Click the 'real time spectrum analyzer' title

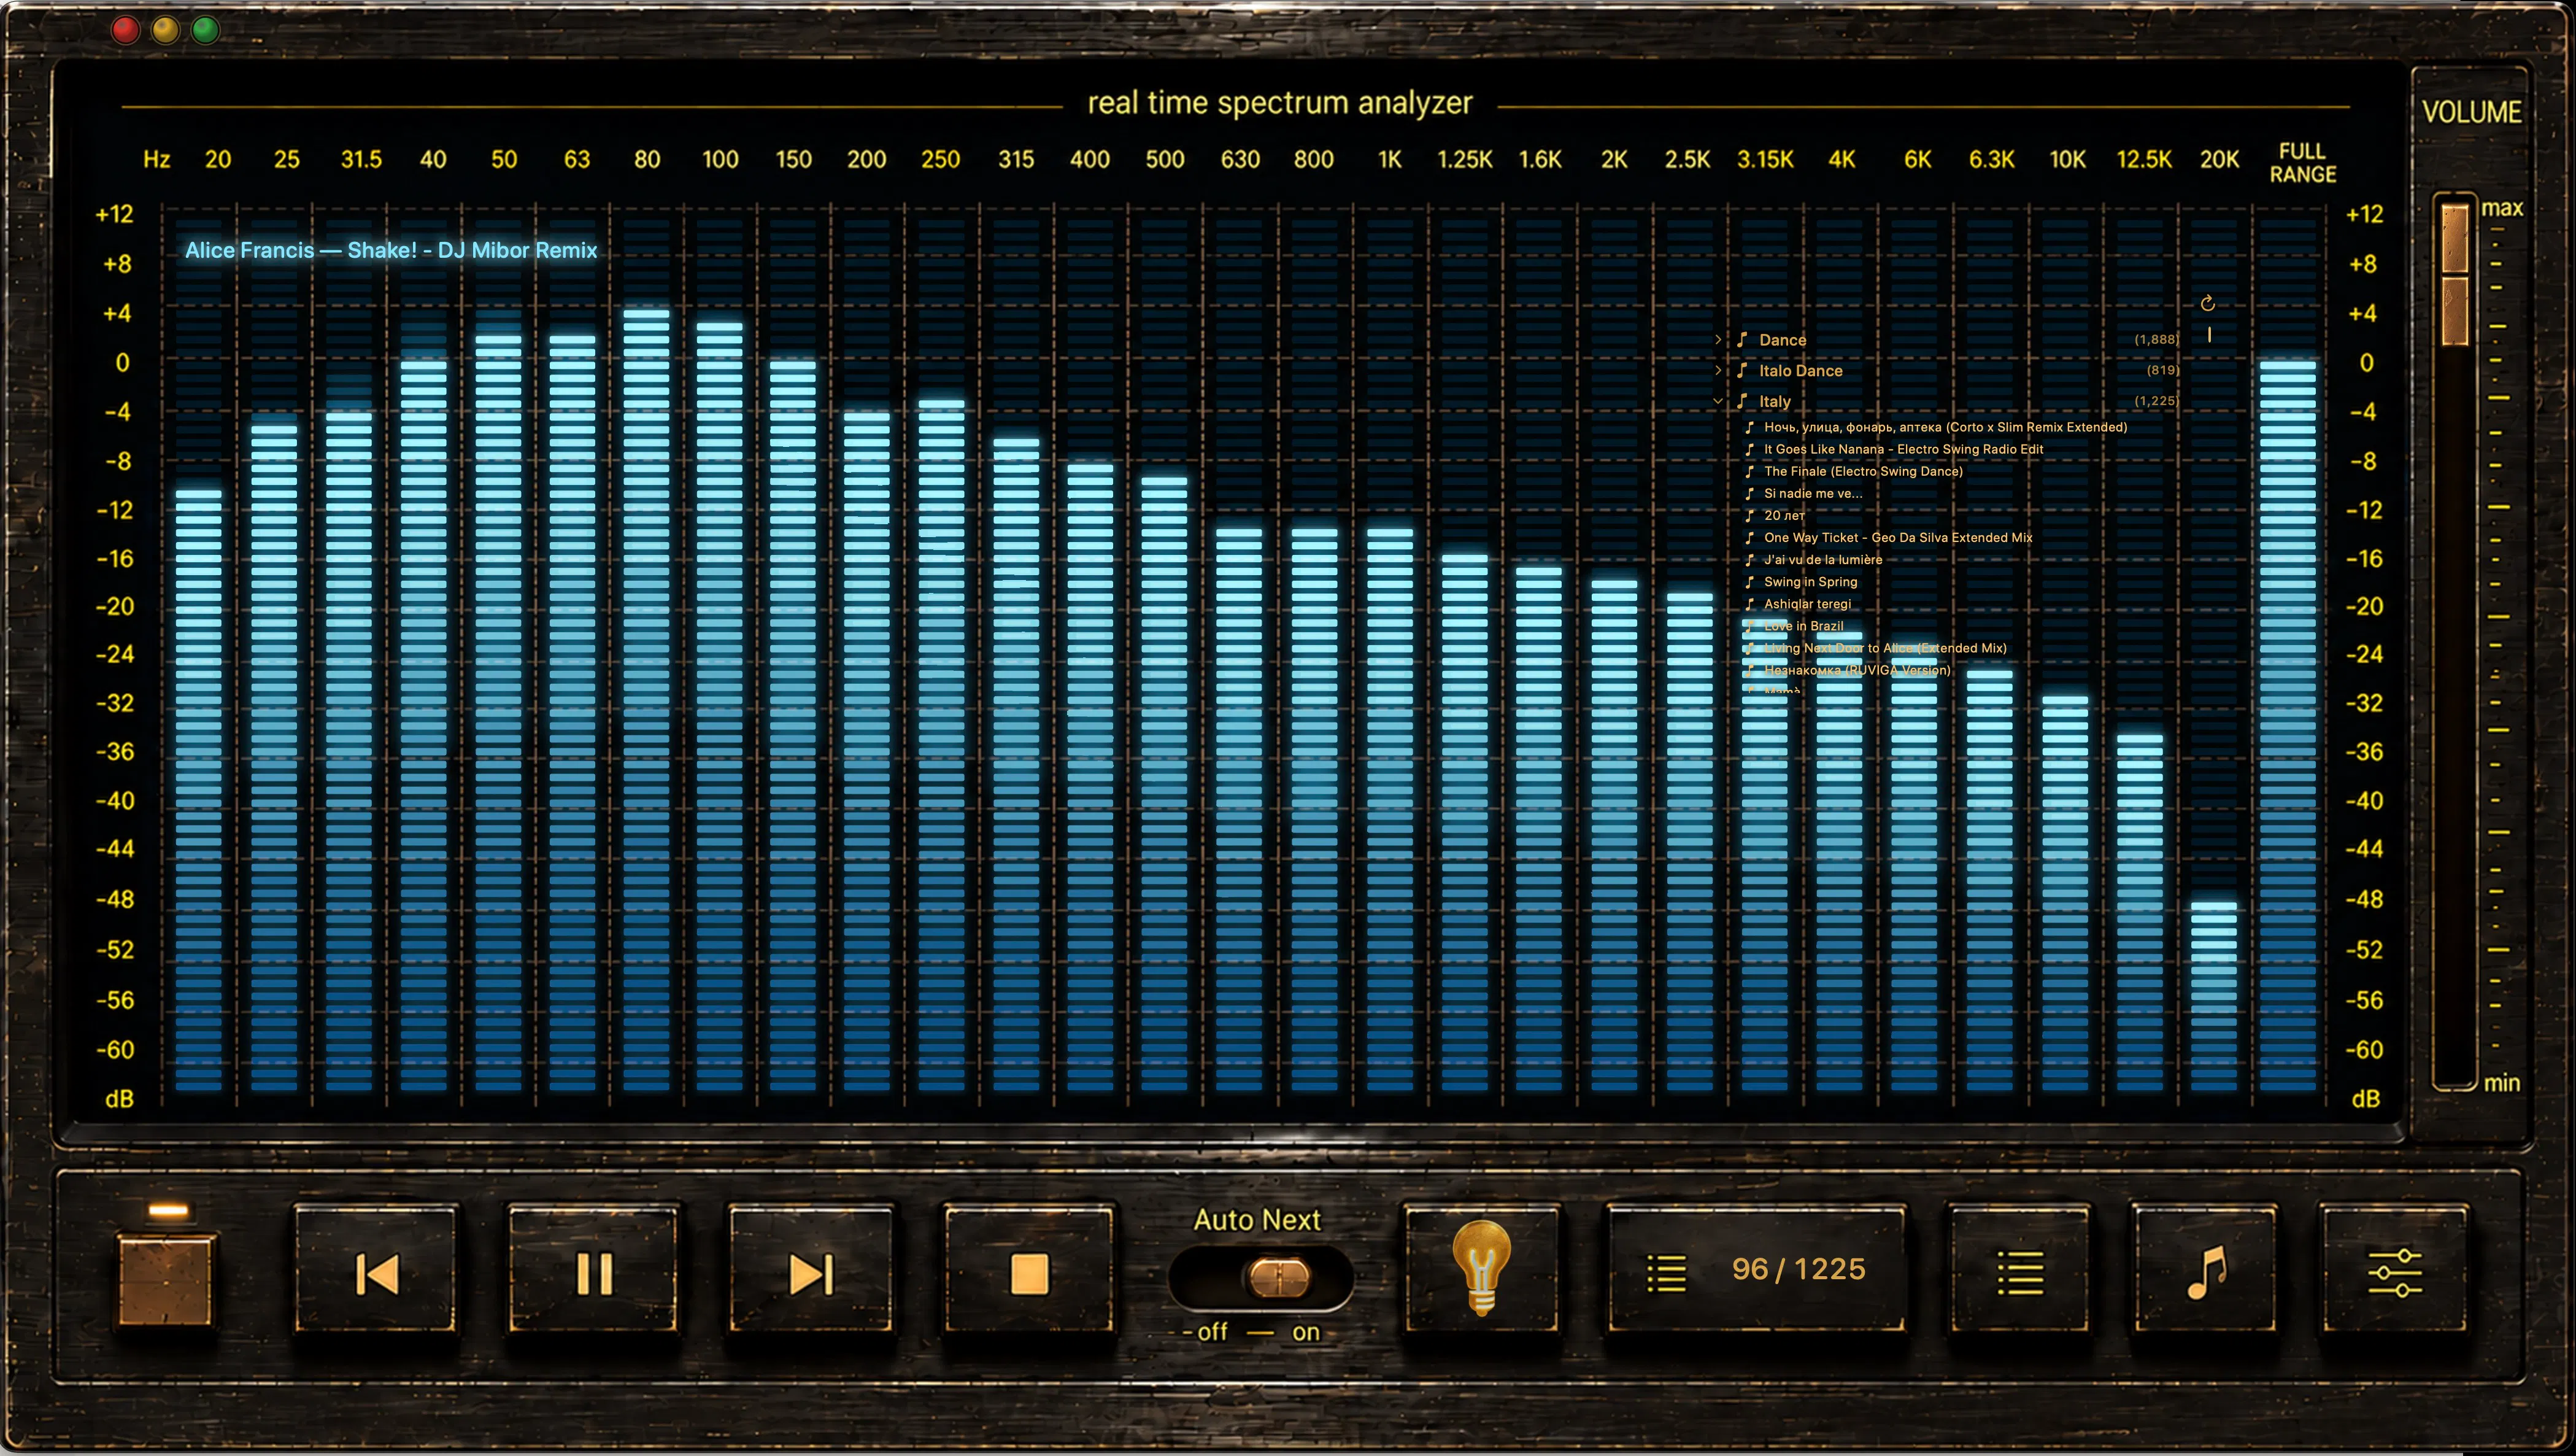click(x=1280, y=103)
